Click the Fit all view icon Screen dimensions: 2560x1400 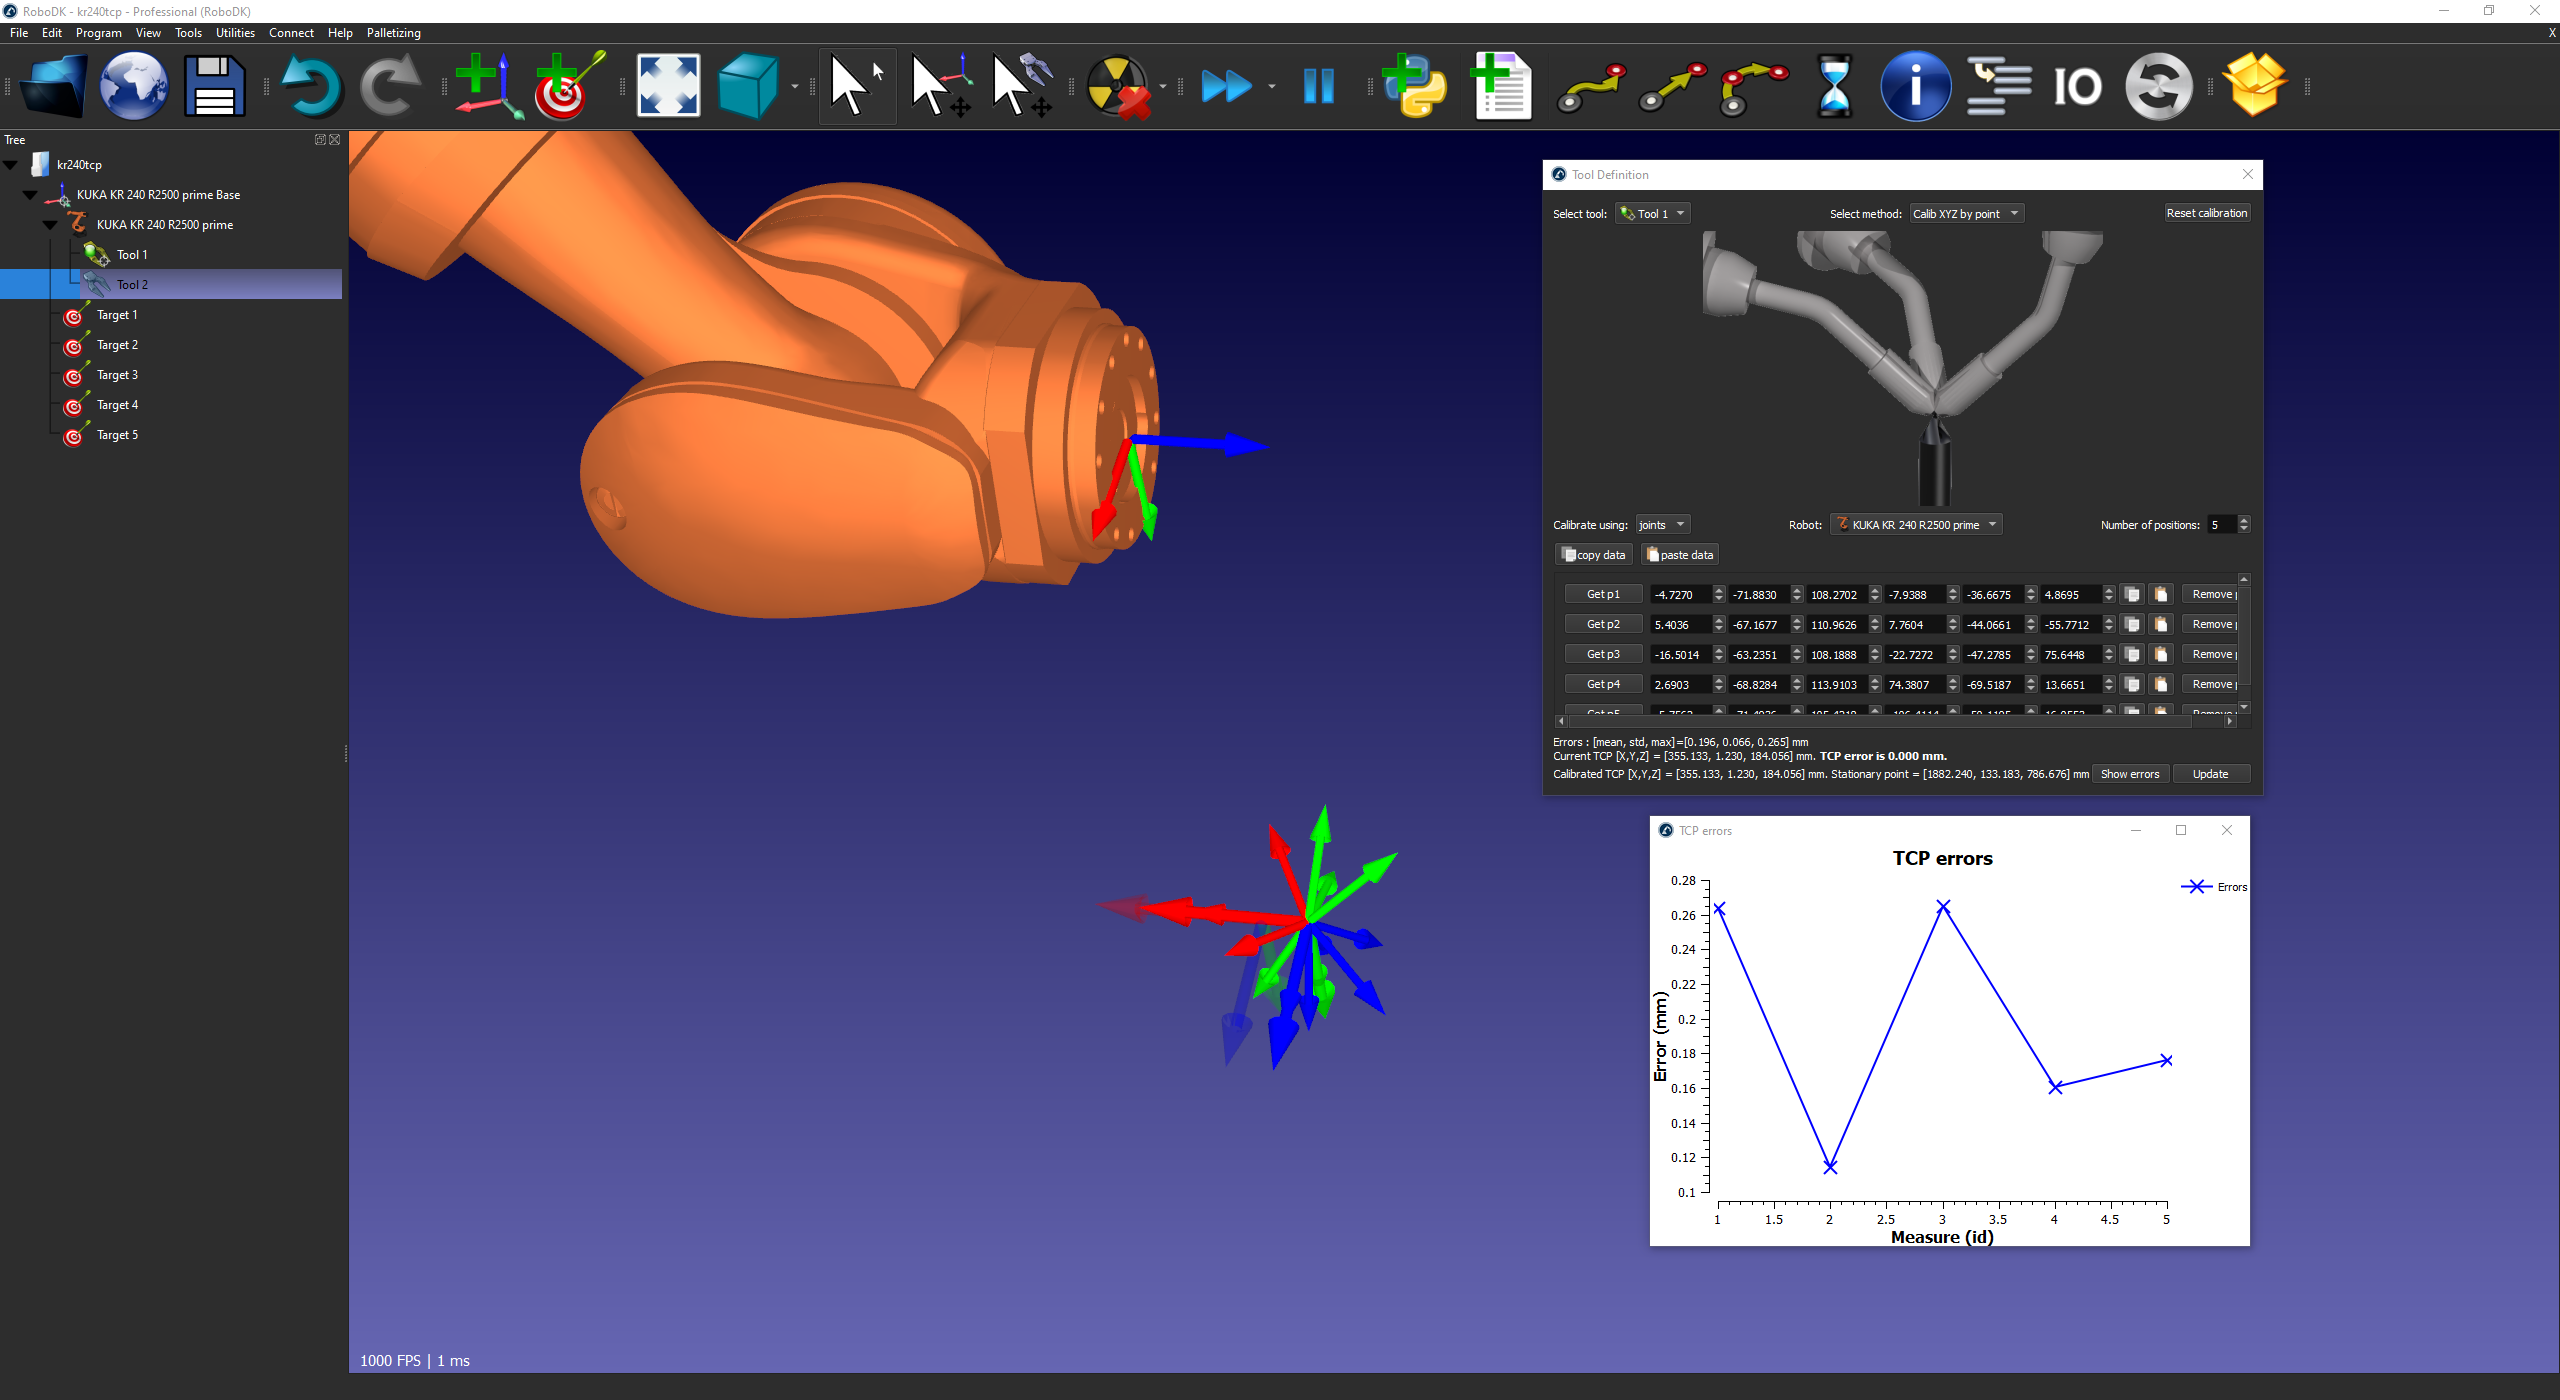pyautogui.click(x=668, y=87)
